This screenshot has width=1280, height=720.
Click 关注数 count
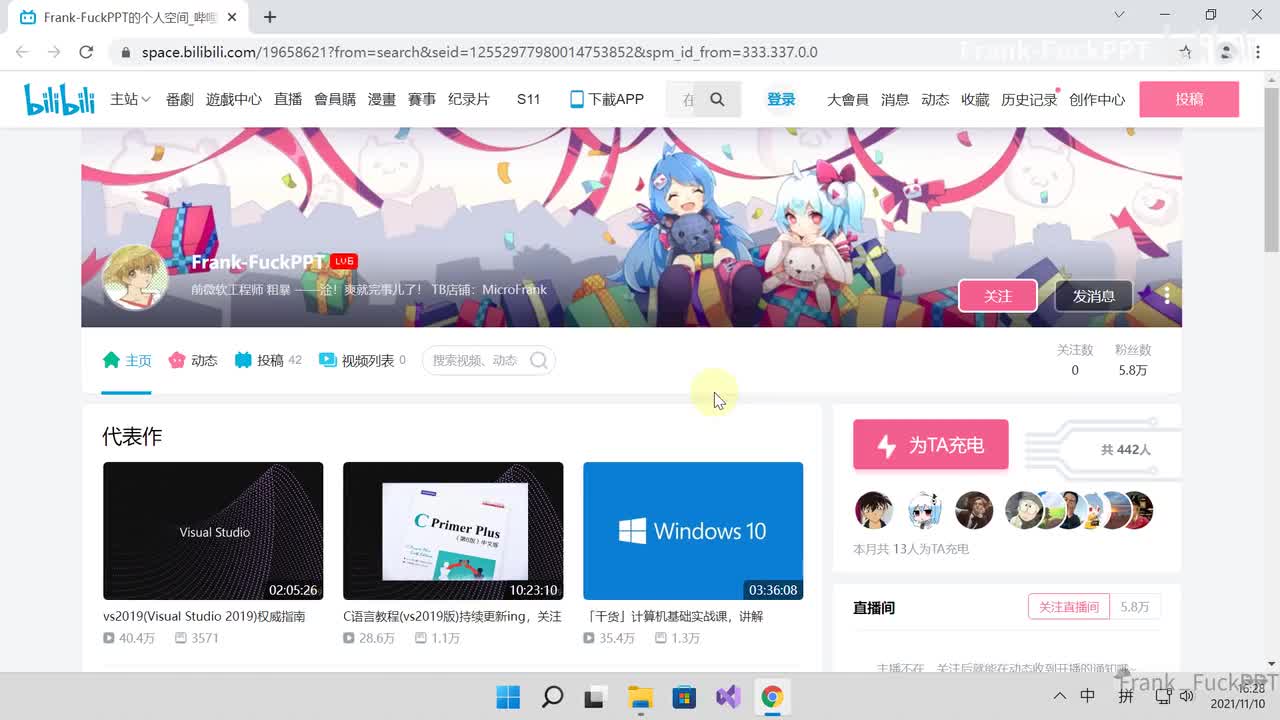[1075, 360]
